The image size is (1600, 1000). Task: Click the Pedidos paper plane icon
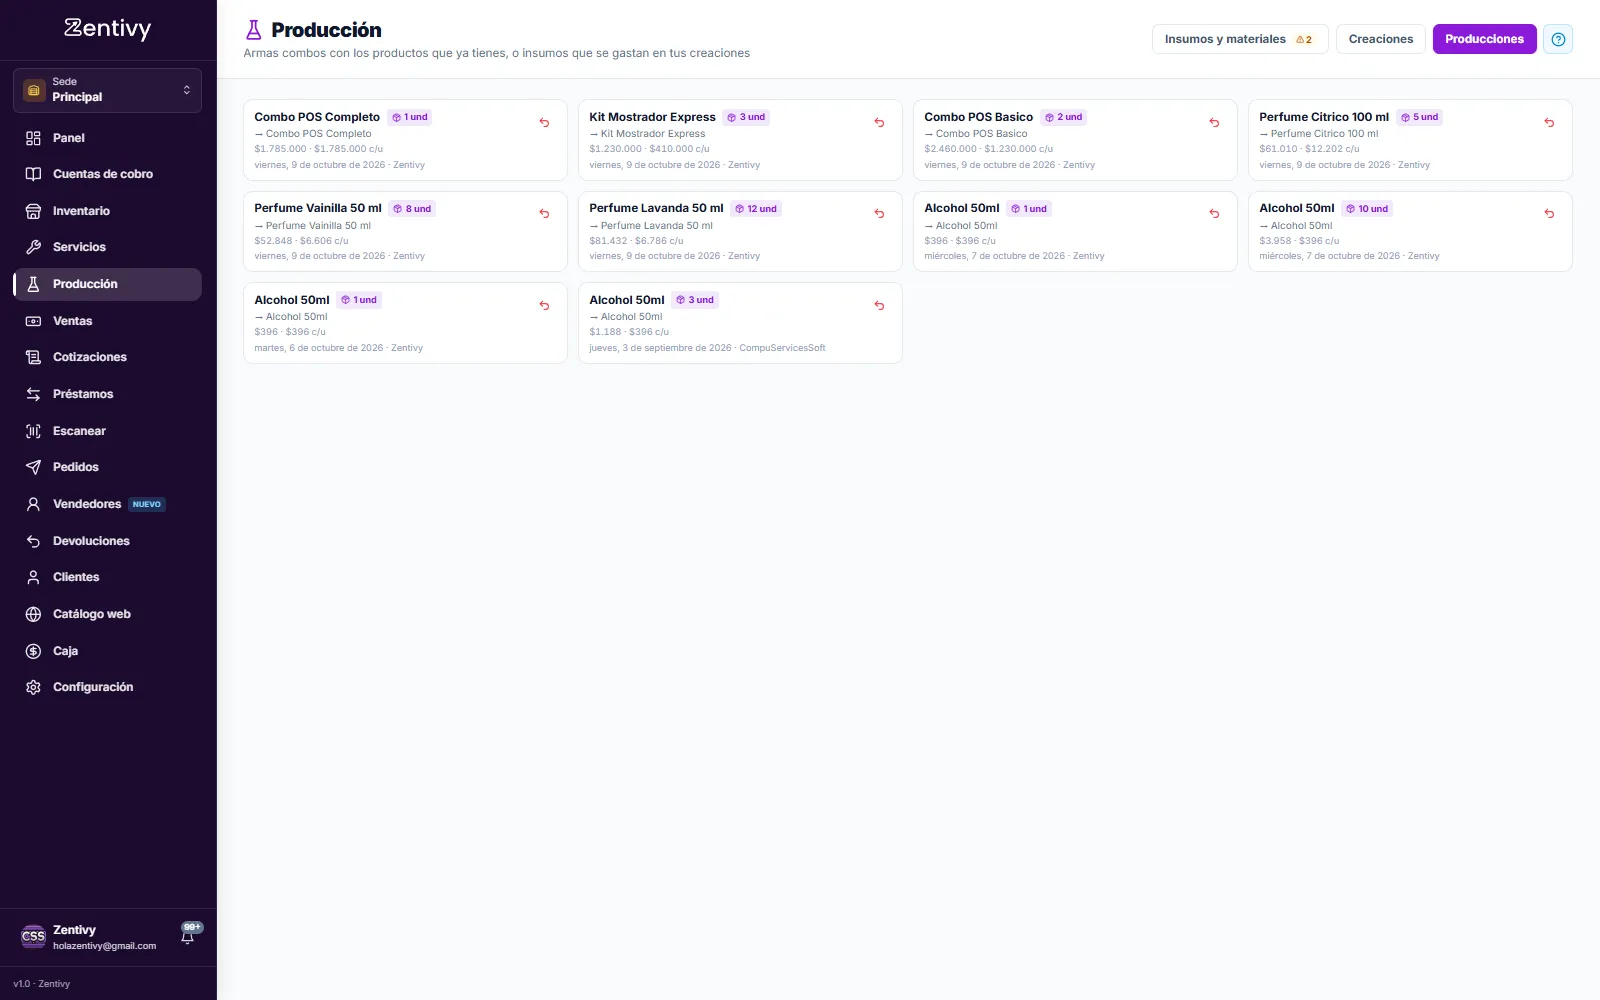click(33, 467)
